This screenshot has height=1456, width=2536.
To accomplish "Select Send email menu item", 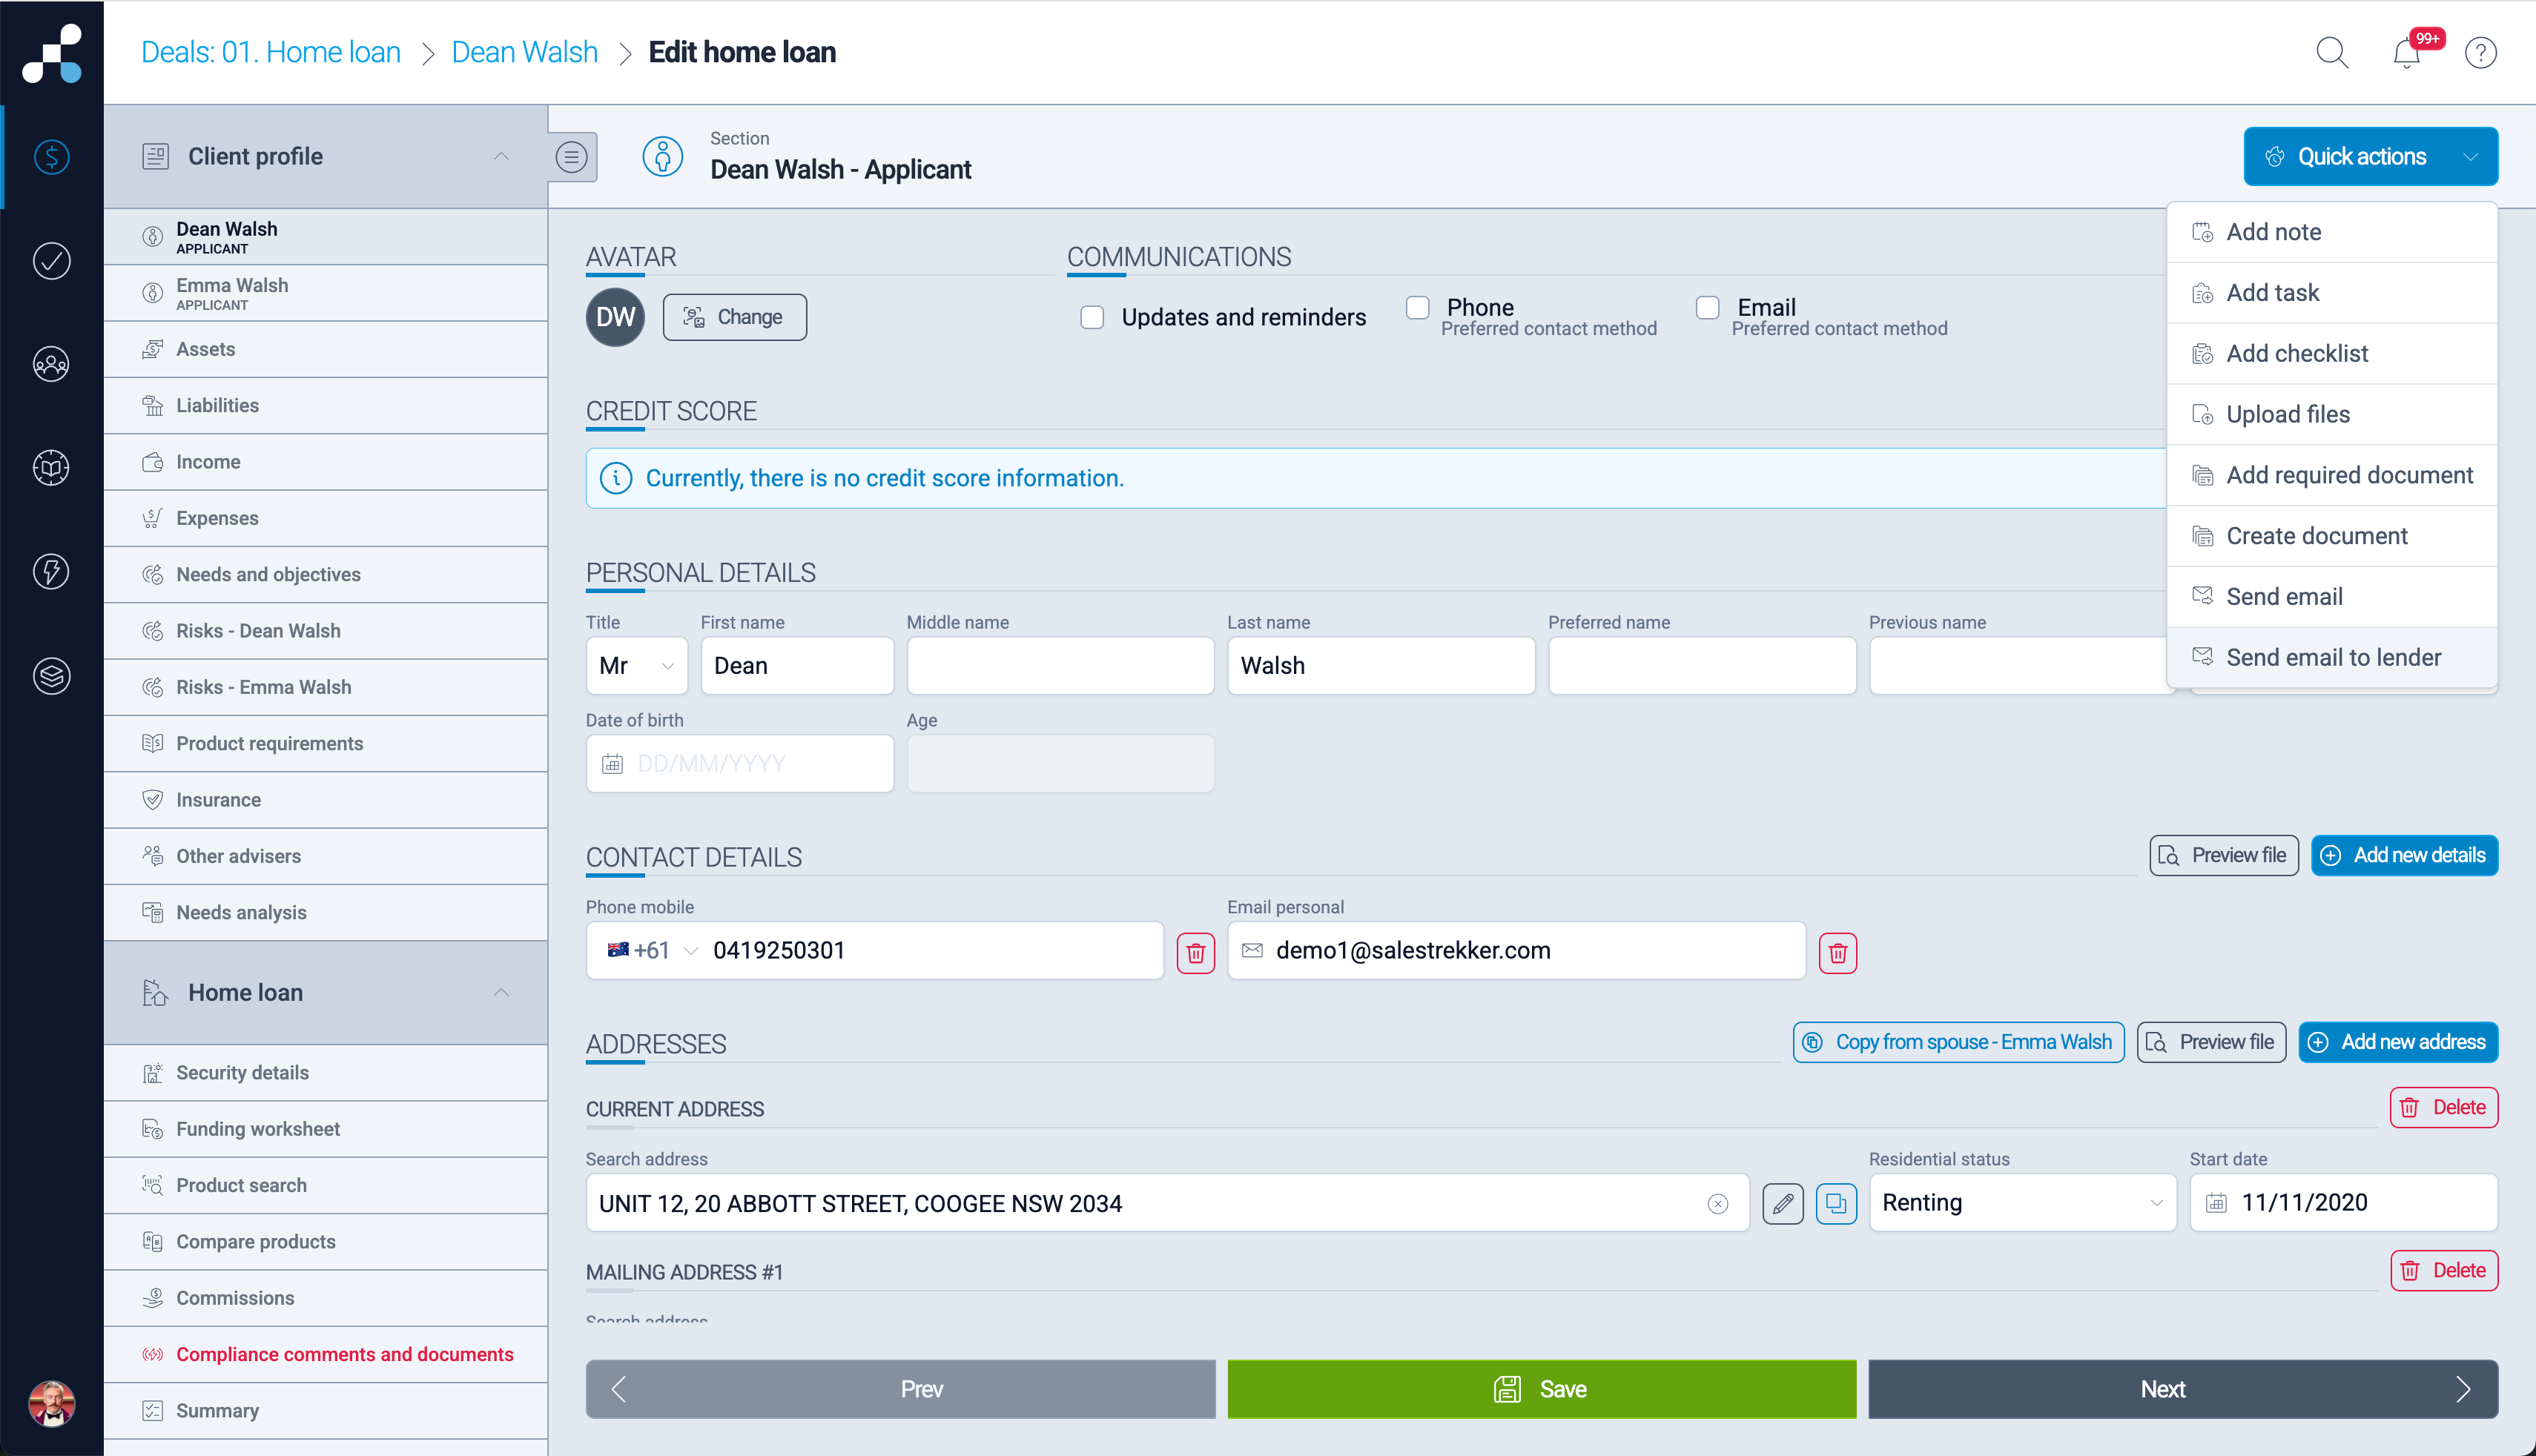I will (2332, 597).
